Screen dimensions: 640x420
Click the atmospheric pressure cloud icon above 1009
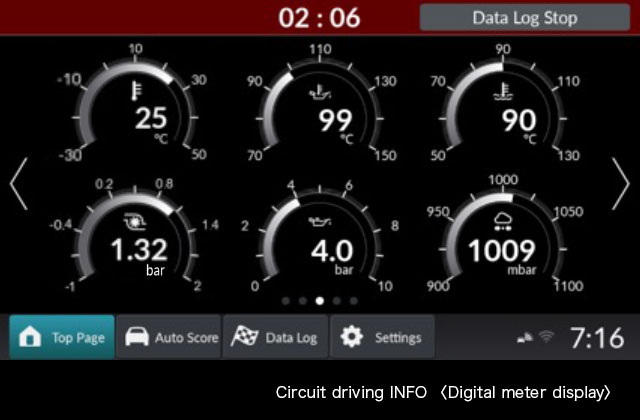[504, 222]
